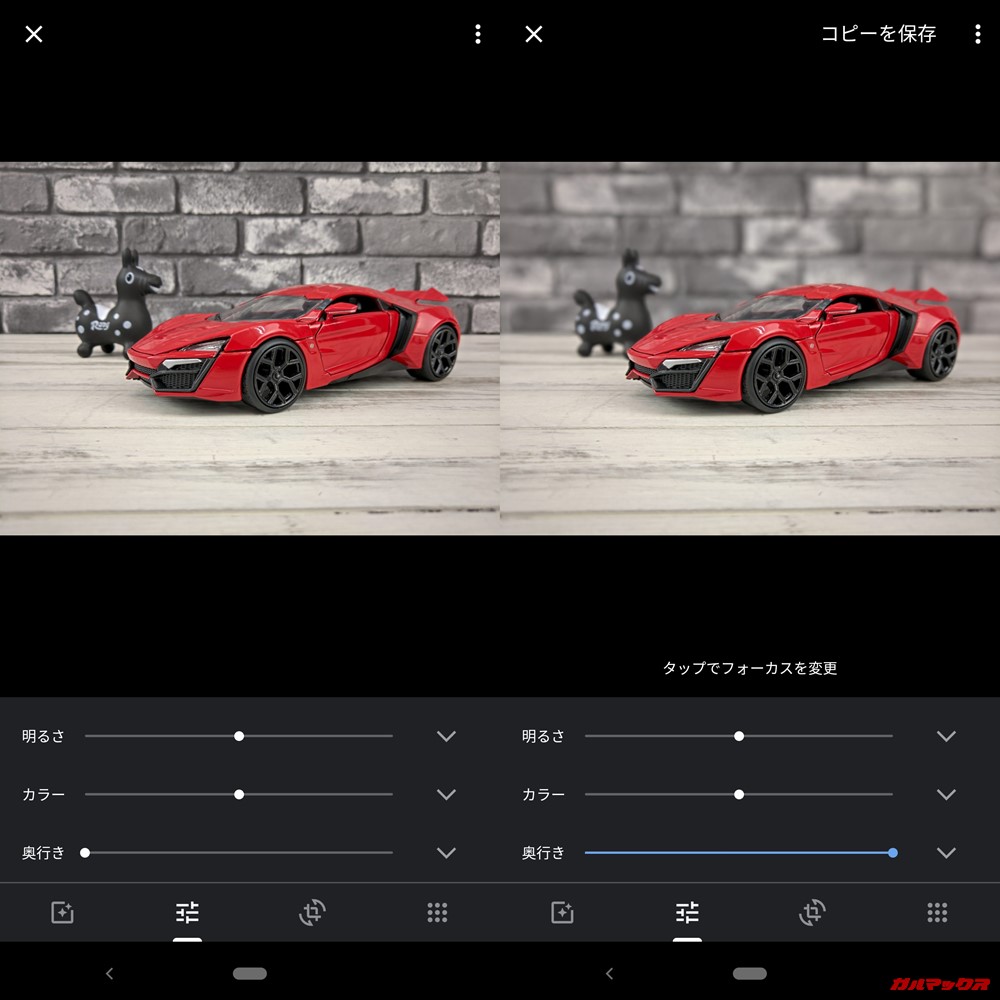Open three-dot menu next to コピーを保存
1000x1000 pixels.
[977, 34]
